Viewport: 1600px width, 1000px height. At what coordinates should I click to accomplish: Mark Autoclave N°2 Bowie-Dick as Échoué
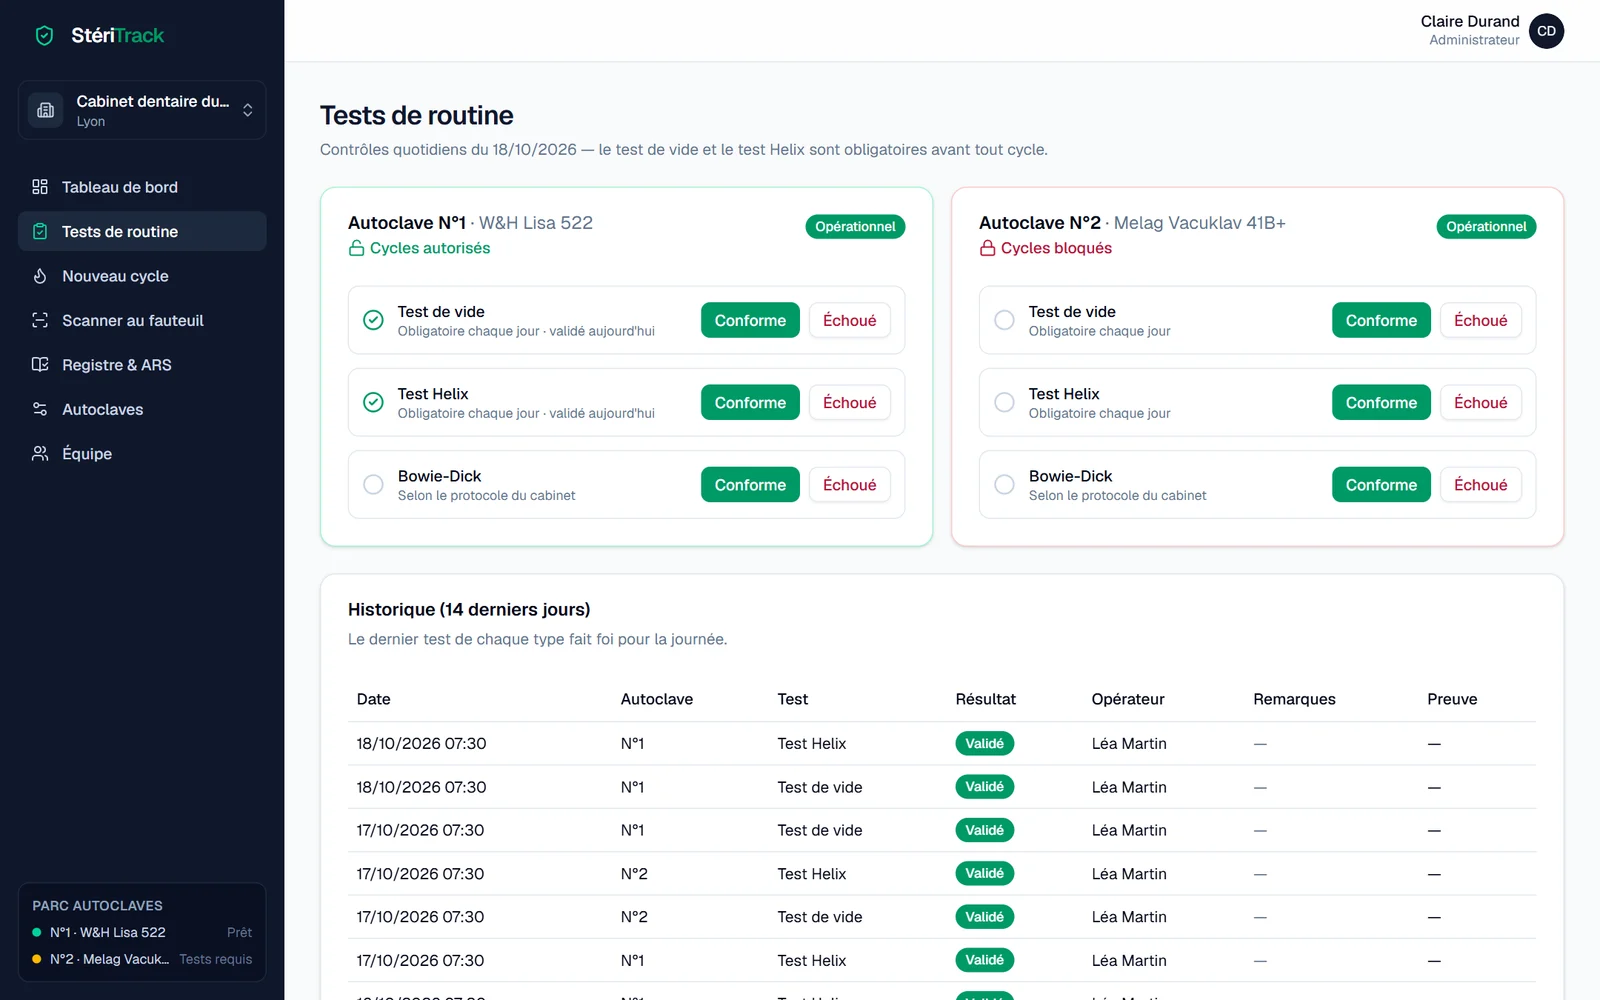click(1480, 485)
